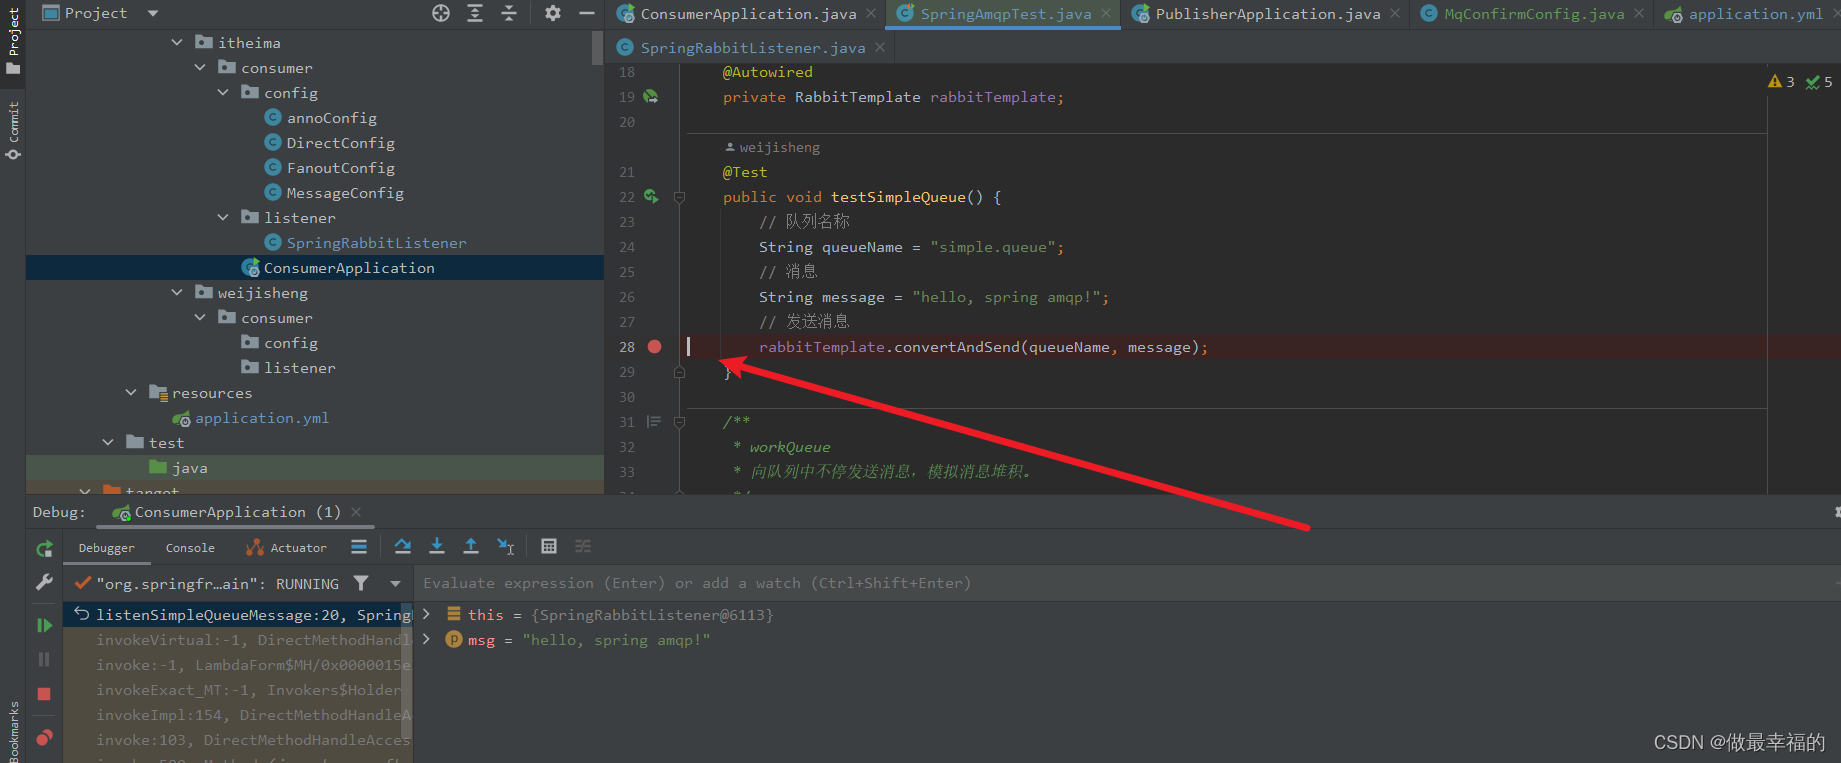
Task: Click the Select Opened File target icon
Action: coord(441,13)
